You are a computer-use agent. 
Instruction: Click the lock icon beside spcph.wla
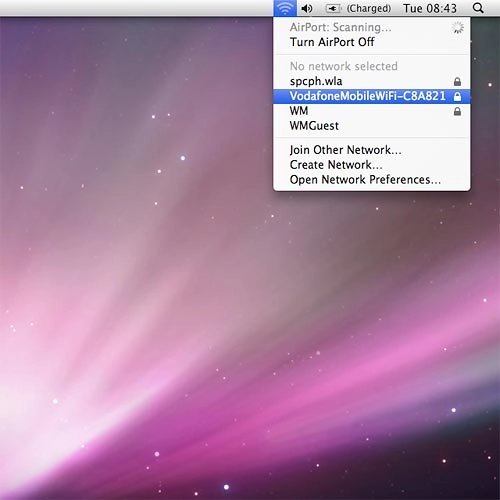457,81
